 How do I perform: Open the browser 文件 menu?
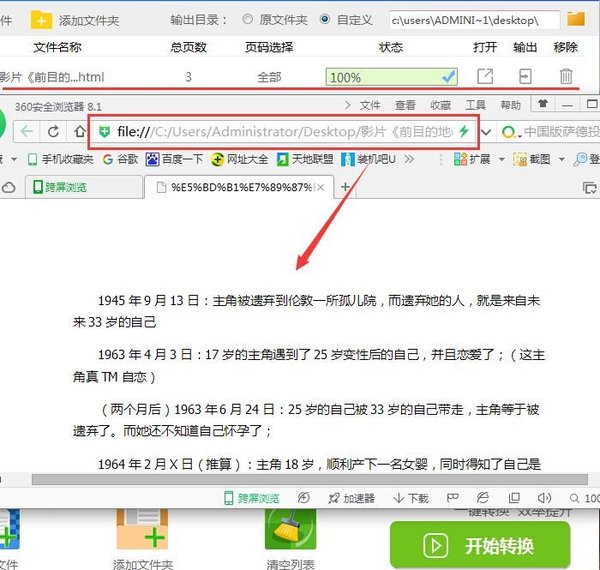370,105
